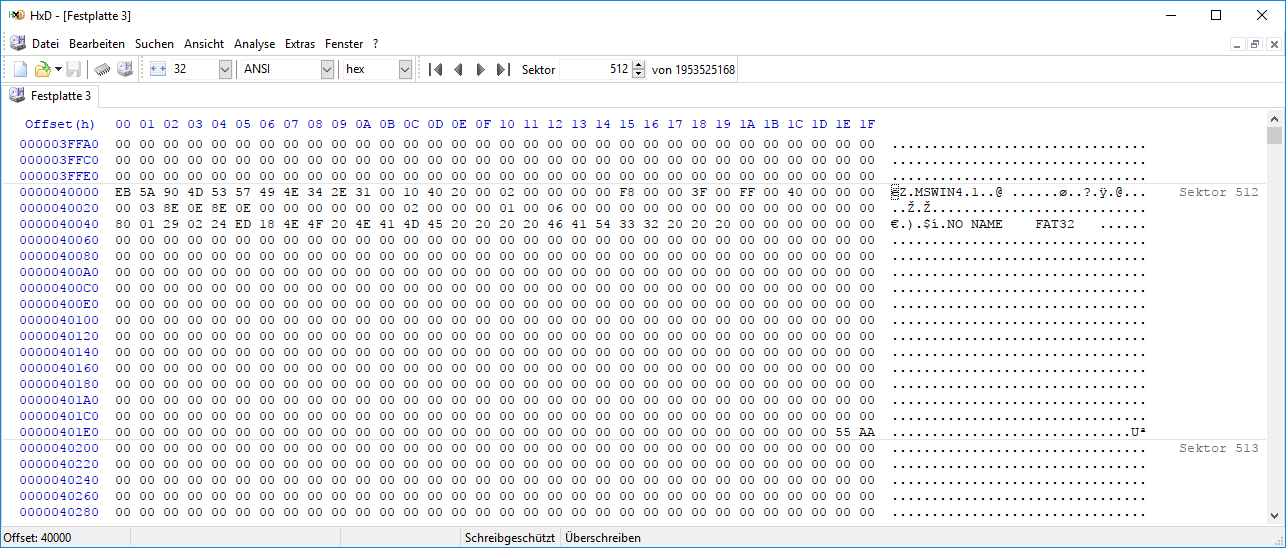Select offset row 0000040000
Viewport: 1286px width, 548px height.
(x=60, y=192)
